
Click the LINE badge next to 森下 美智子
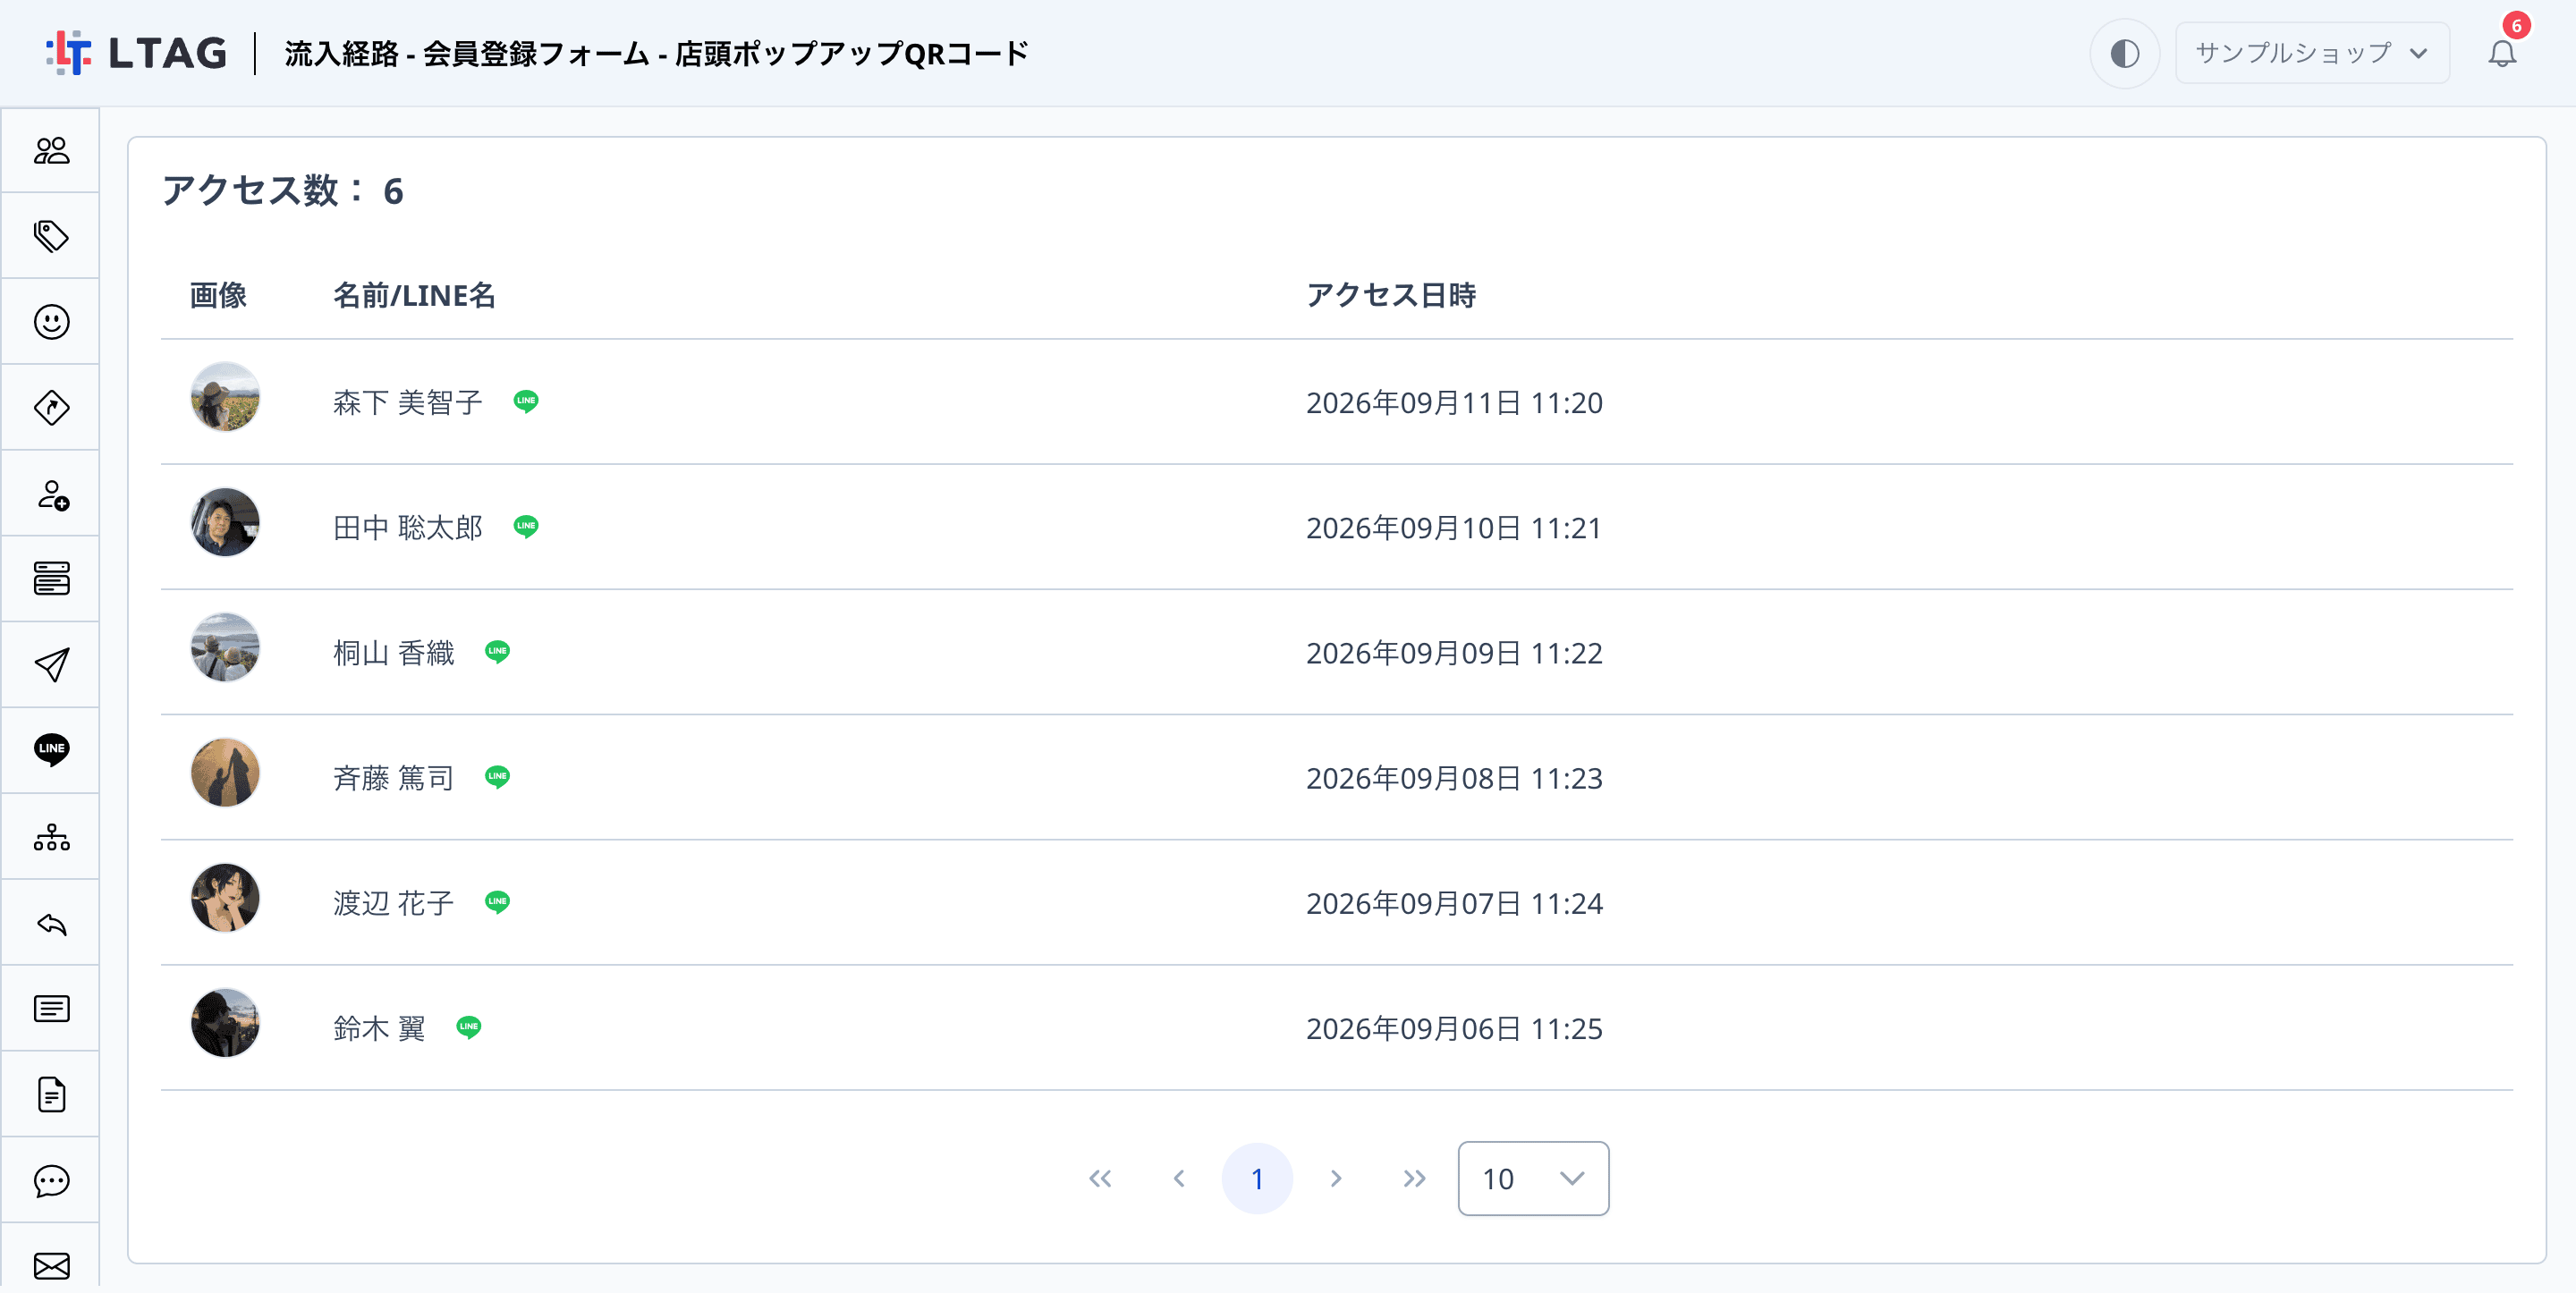tap(526, 401)
